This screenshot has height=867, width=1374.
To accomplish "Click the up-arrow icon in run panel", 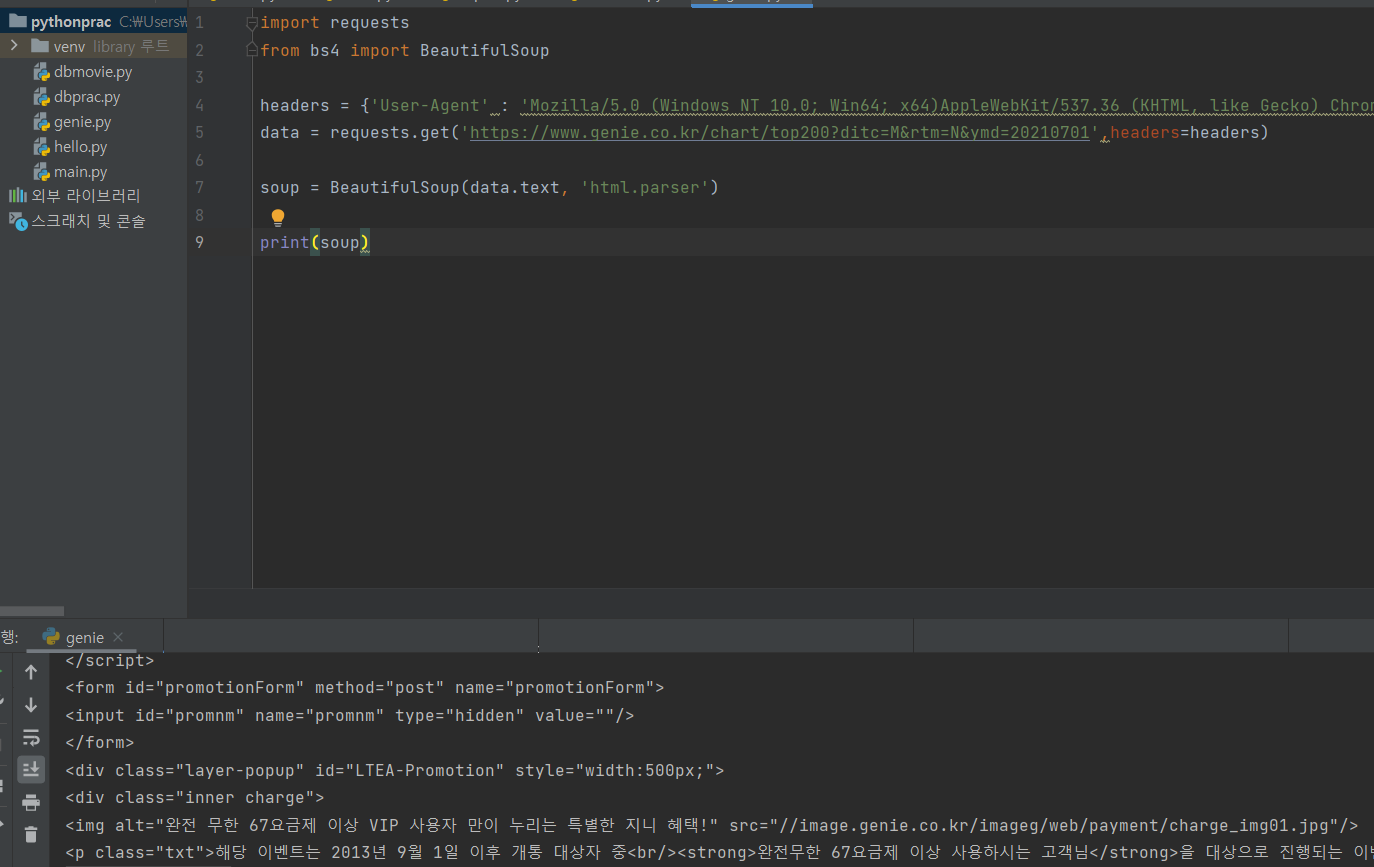I will [x=31, y=673].
